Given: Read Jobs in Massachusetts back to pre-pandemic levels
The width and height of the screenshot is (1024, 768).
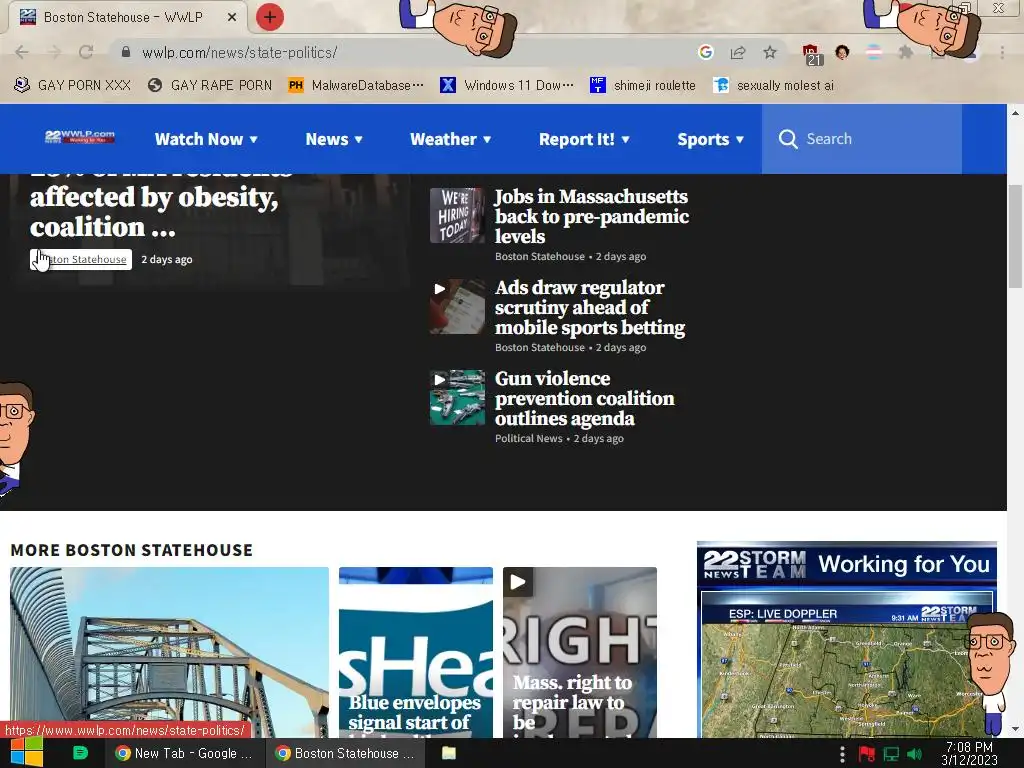Looking at the screenshot, I should click(x=591, y=216).
